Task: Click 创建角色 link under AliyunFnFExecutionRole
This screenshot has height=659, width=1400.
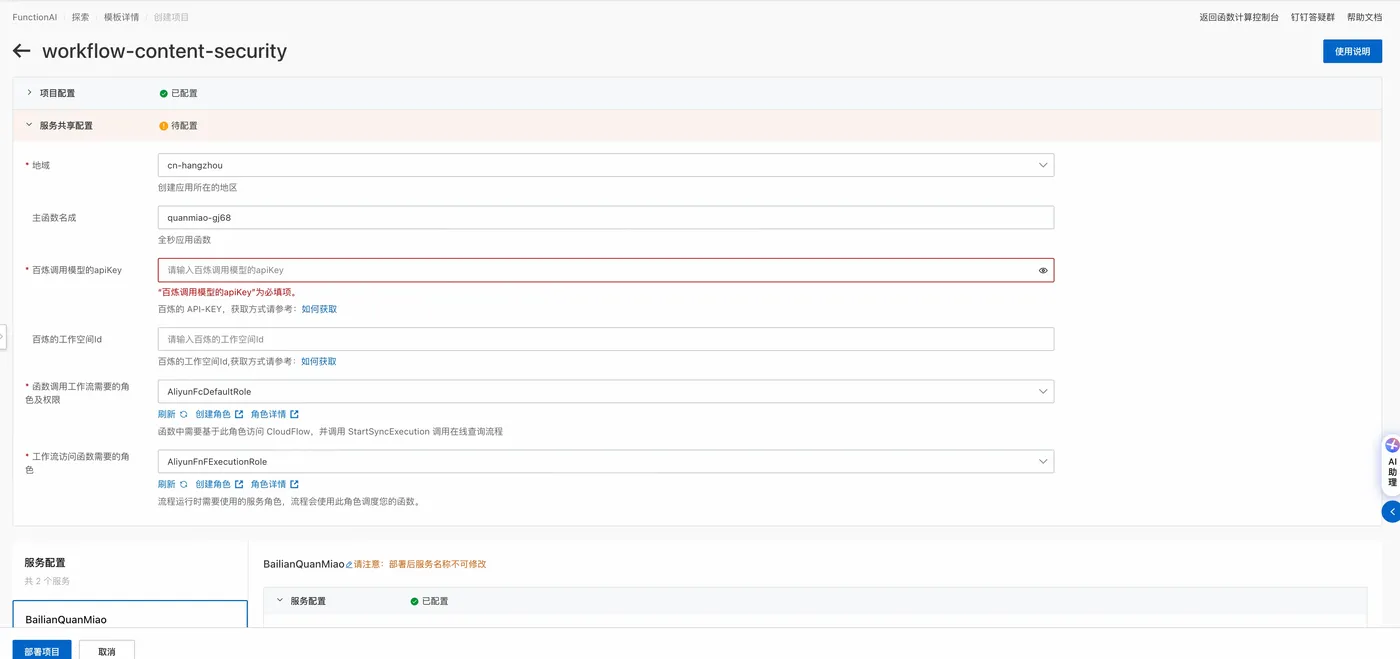Action: (x=213, y=484)
